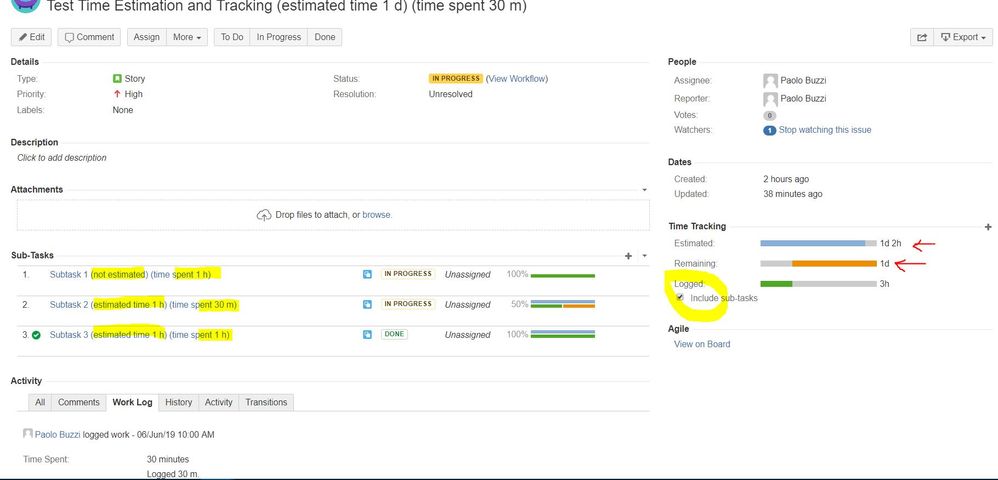Click Time Tracking plus icon to log work
This screenshot has height=480, width=998.
[988, 227]
